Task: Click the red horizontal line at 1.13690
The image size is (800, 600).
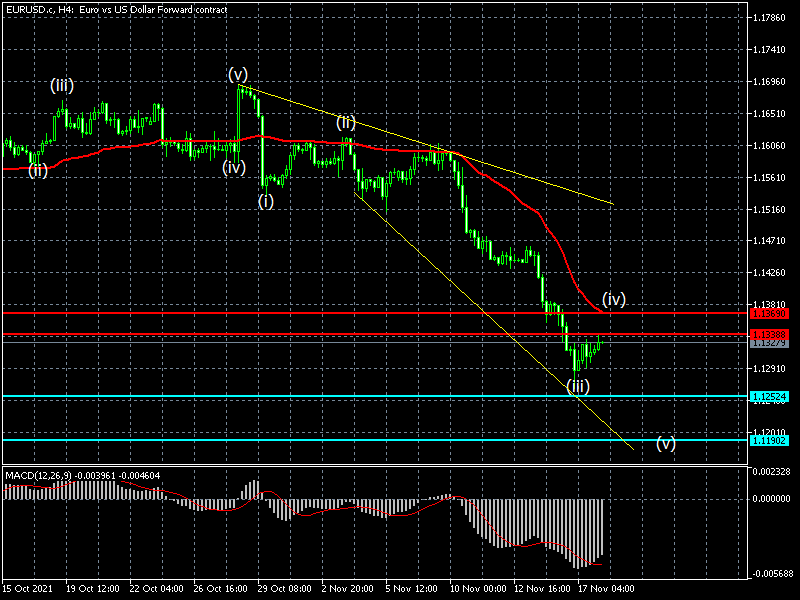Action: click(375, 313)
